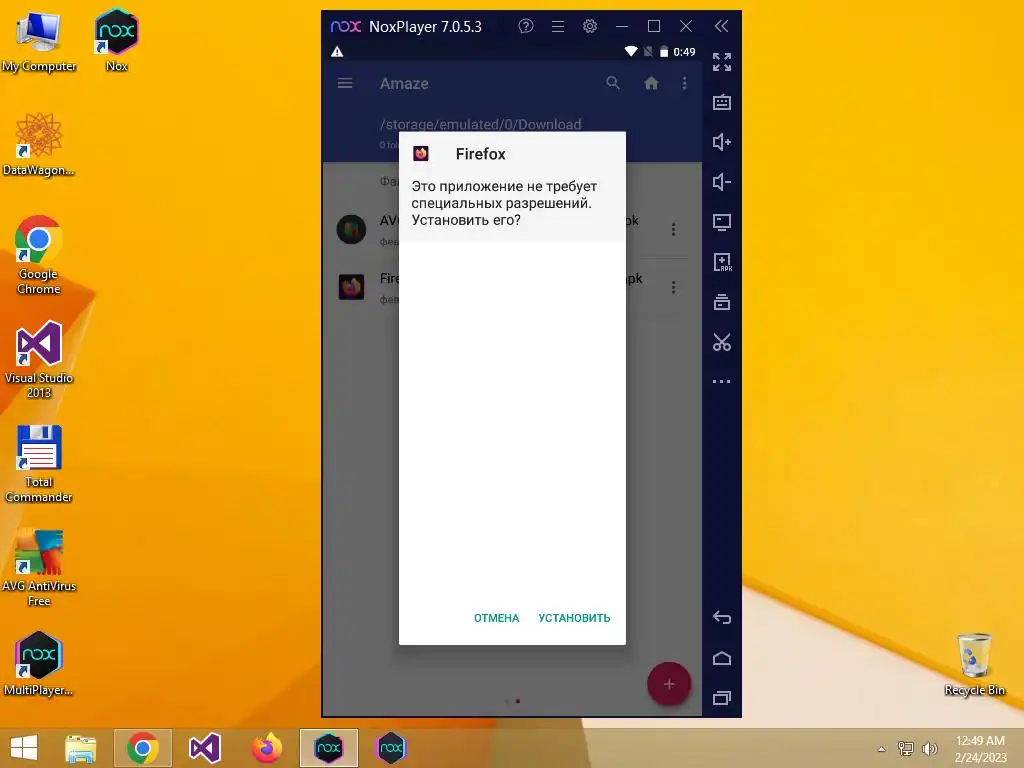Click recent apps button in Nox sidebar

coord(722,698)
